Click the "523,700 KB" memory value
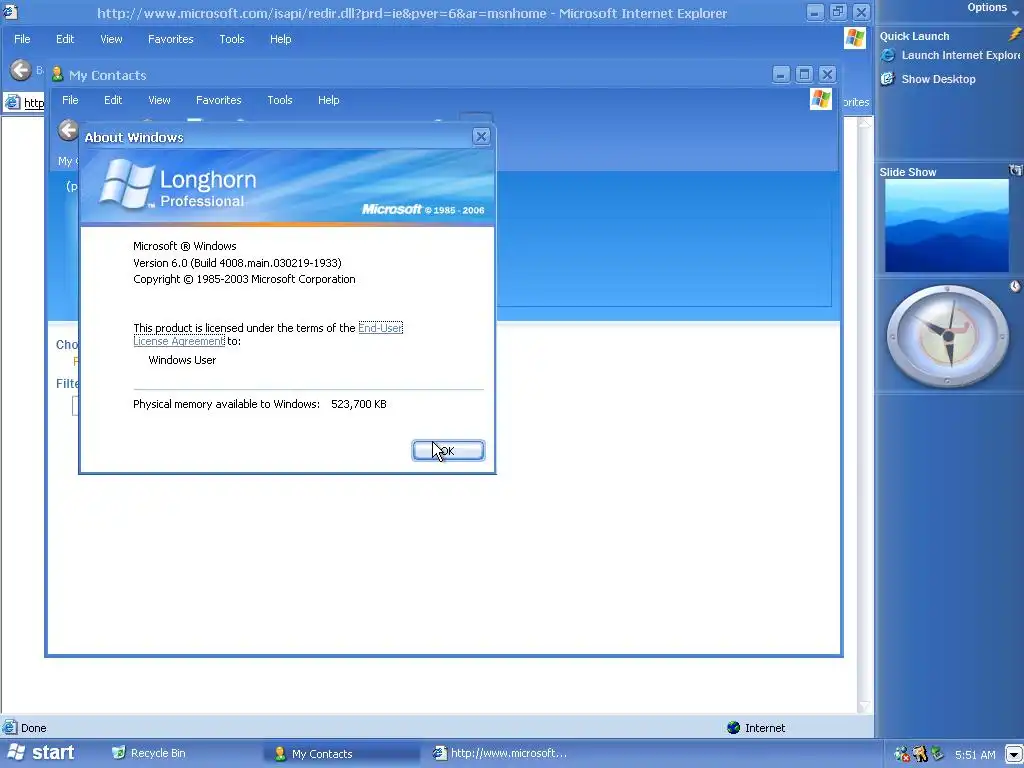The width and height of the screenshot is (1024, 768). (x=359, y=404)
